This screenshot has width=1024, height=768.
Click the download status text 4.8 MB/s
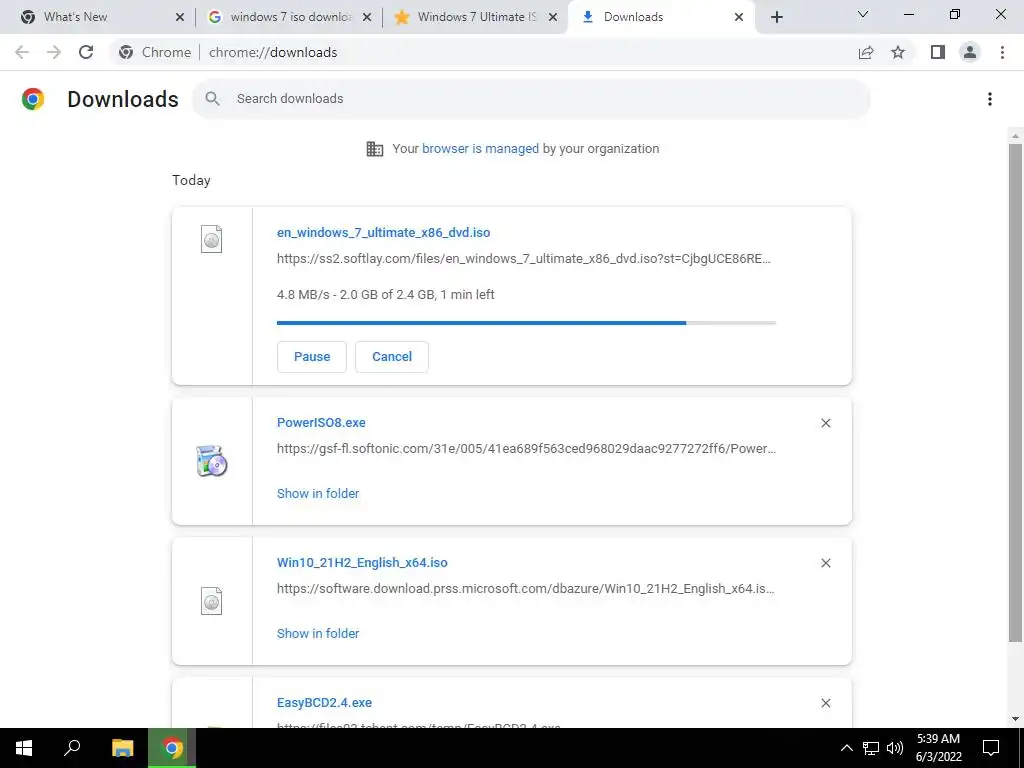(385, 295)
